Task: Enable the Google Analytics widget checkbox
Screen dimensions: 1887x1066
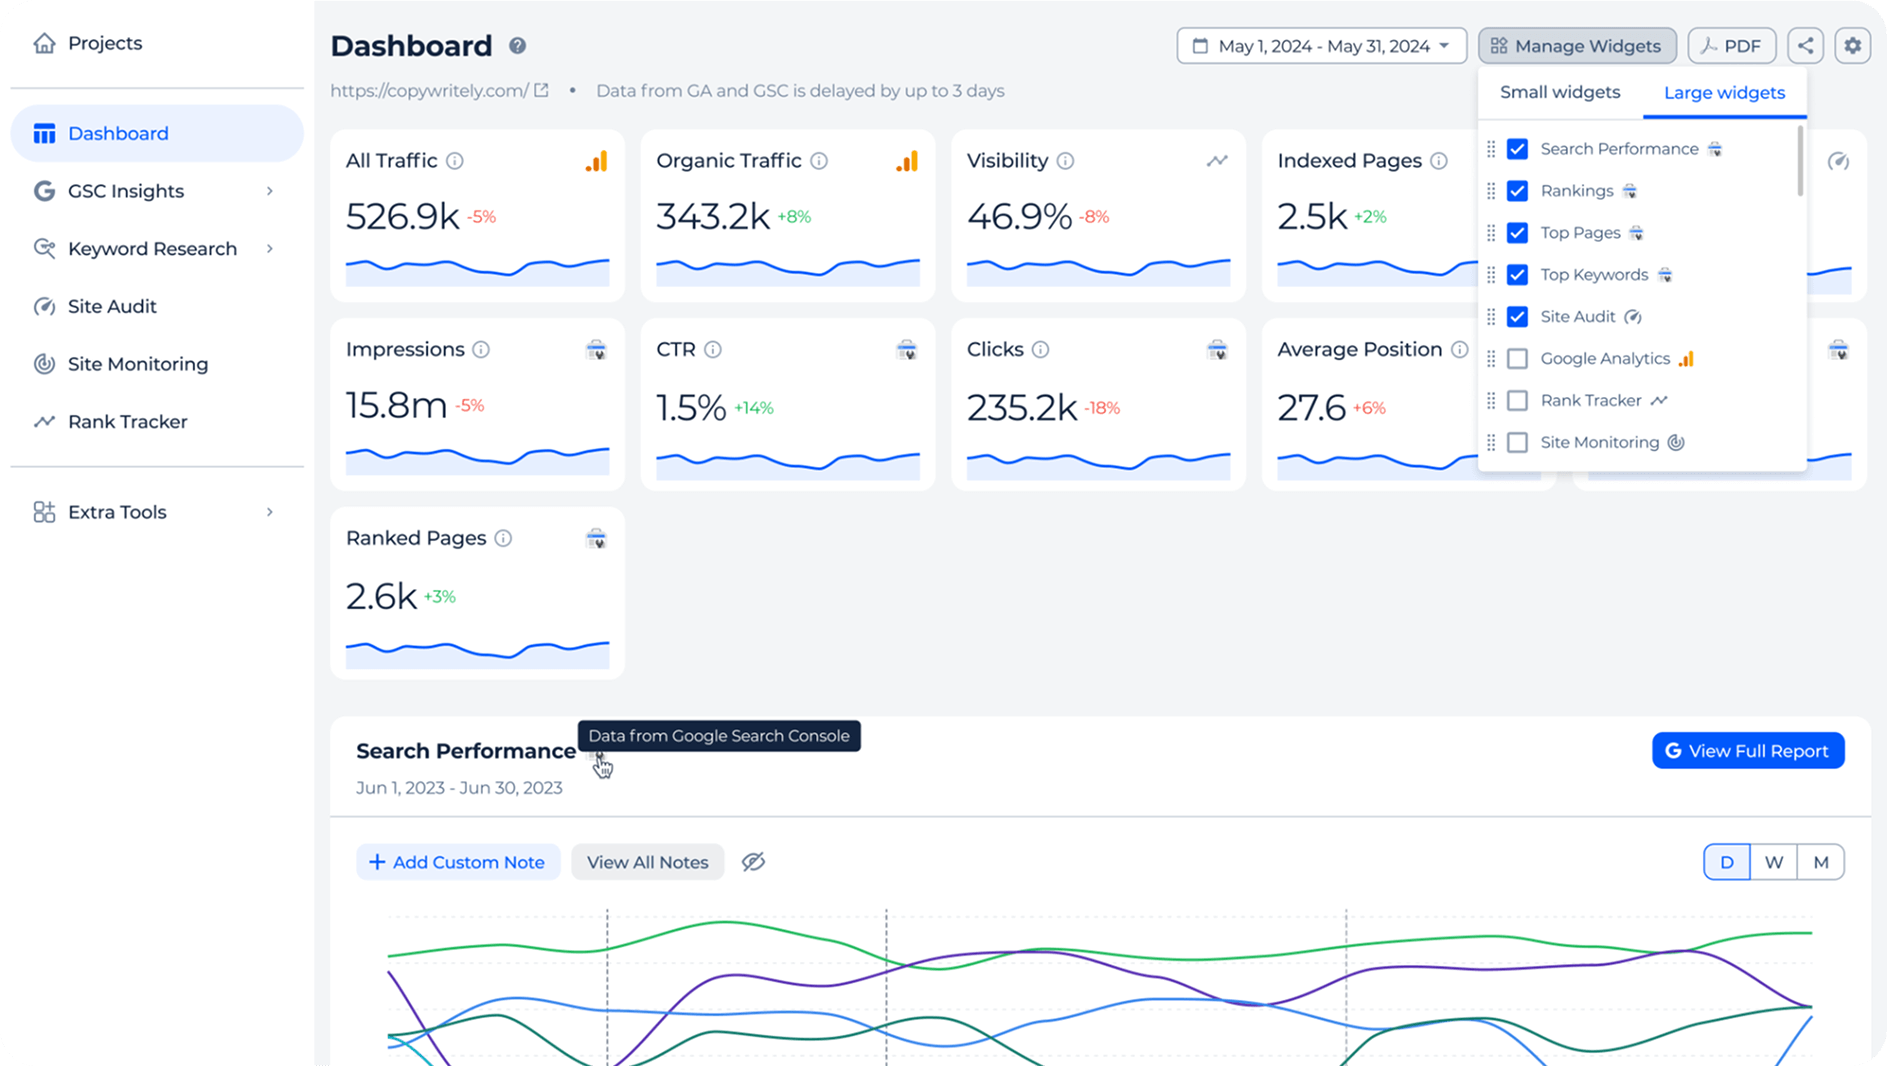Action: point(1517,359)
